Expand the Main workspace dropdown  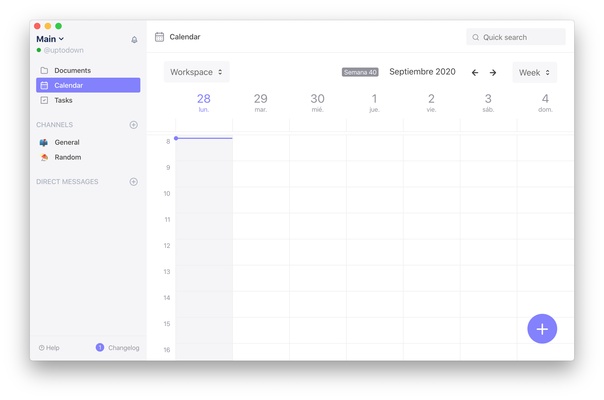point(50,39)
